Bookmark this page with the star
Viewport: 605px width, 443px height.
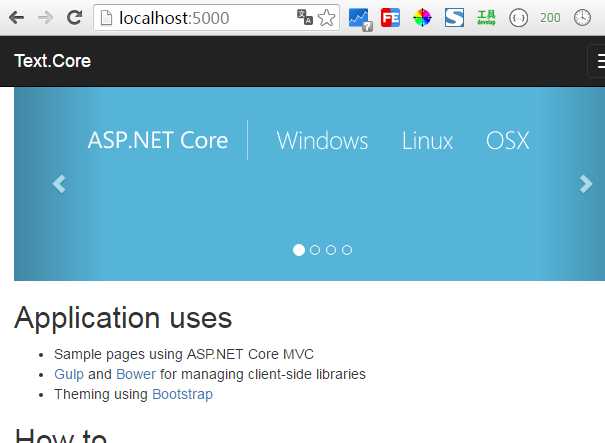pyautogui.click(x=326, y=18)
